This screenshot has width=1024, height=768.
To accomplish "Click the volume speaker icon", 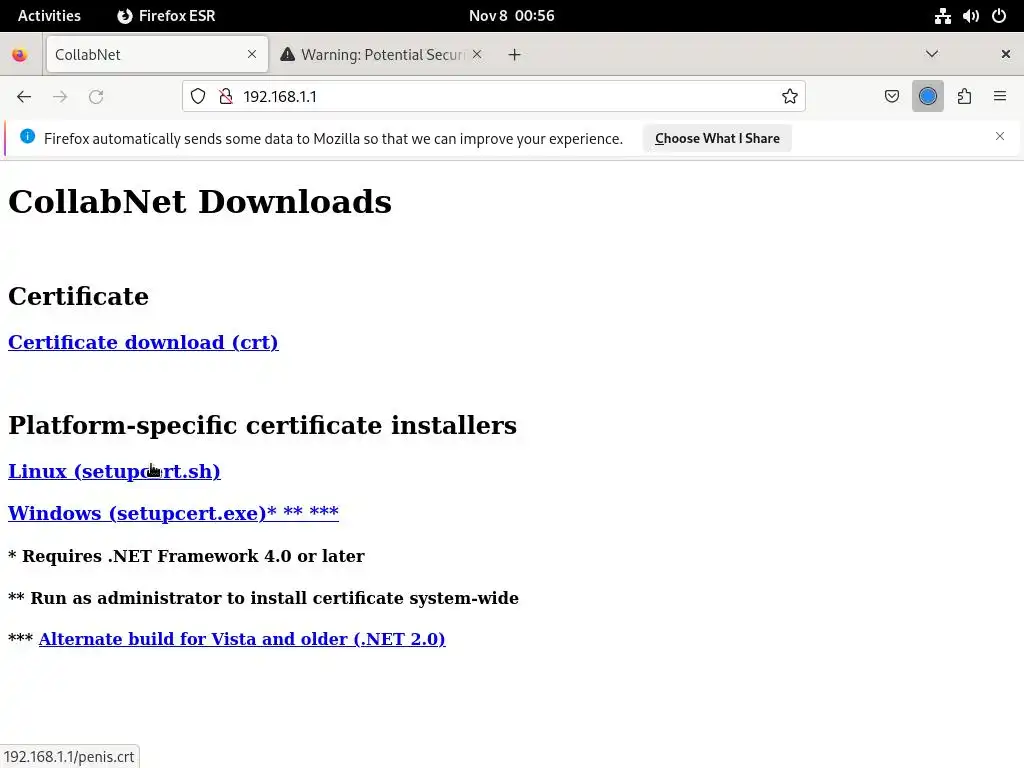I will pyautogui.click(x=970, y=16).
